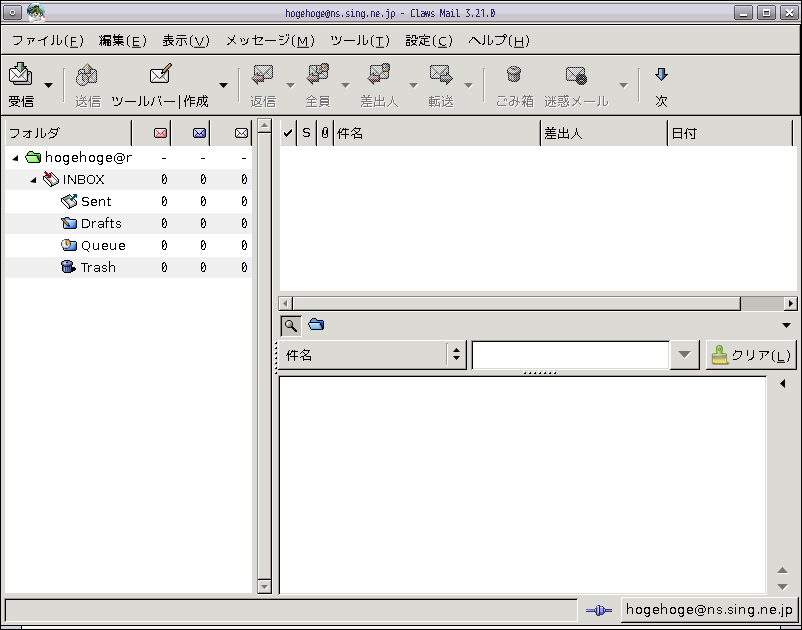Go to next message with 次 arrow
Image resolution: width=802 pixels, height=630 pixels.
click(661, 75)
